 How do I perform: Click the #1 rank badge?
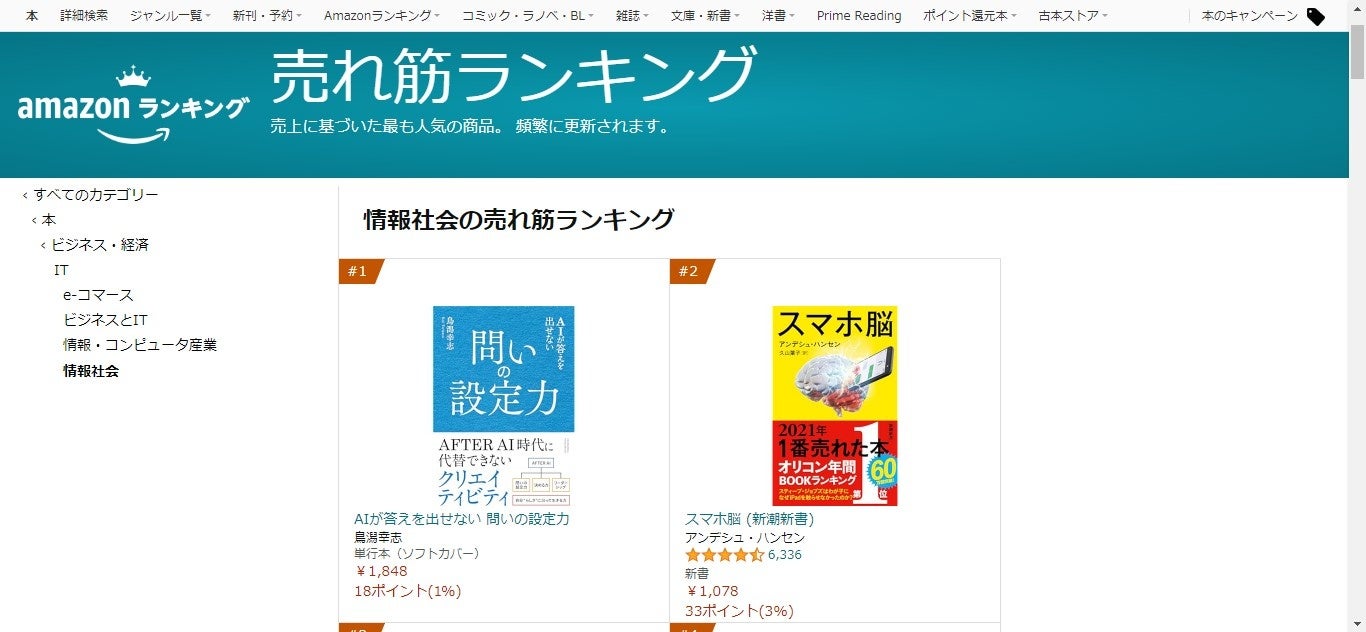tap(359, 271)
